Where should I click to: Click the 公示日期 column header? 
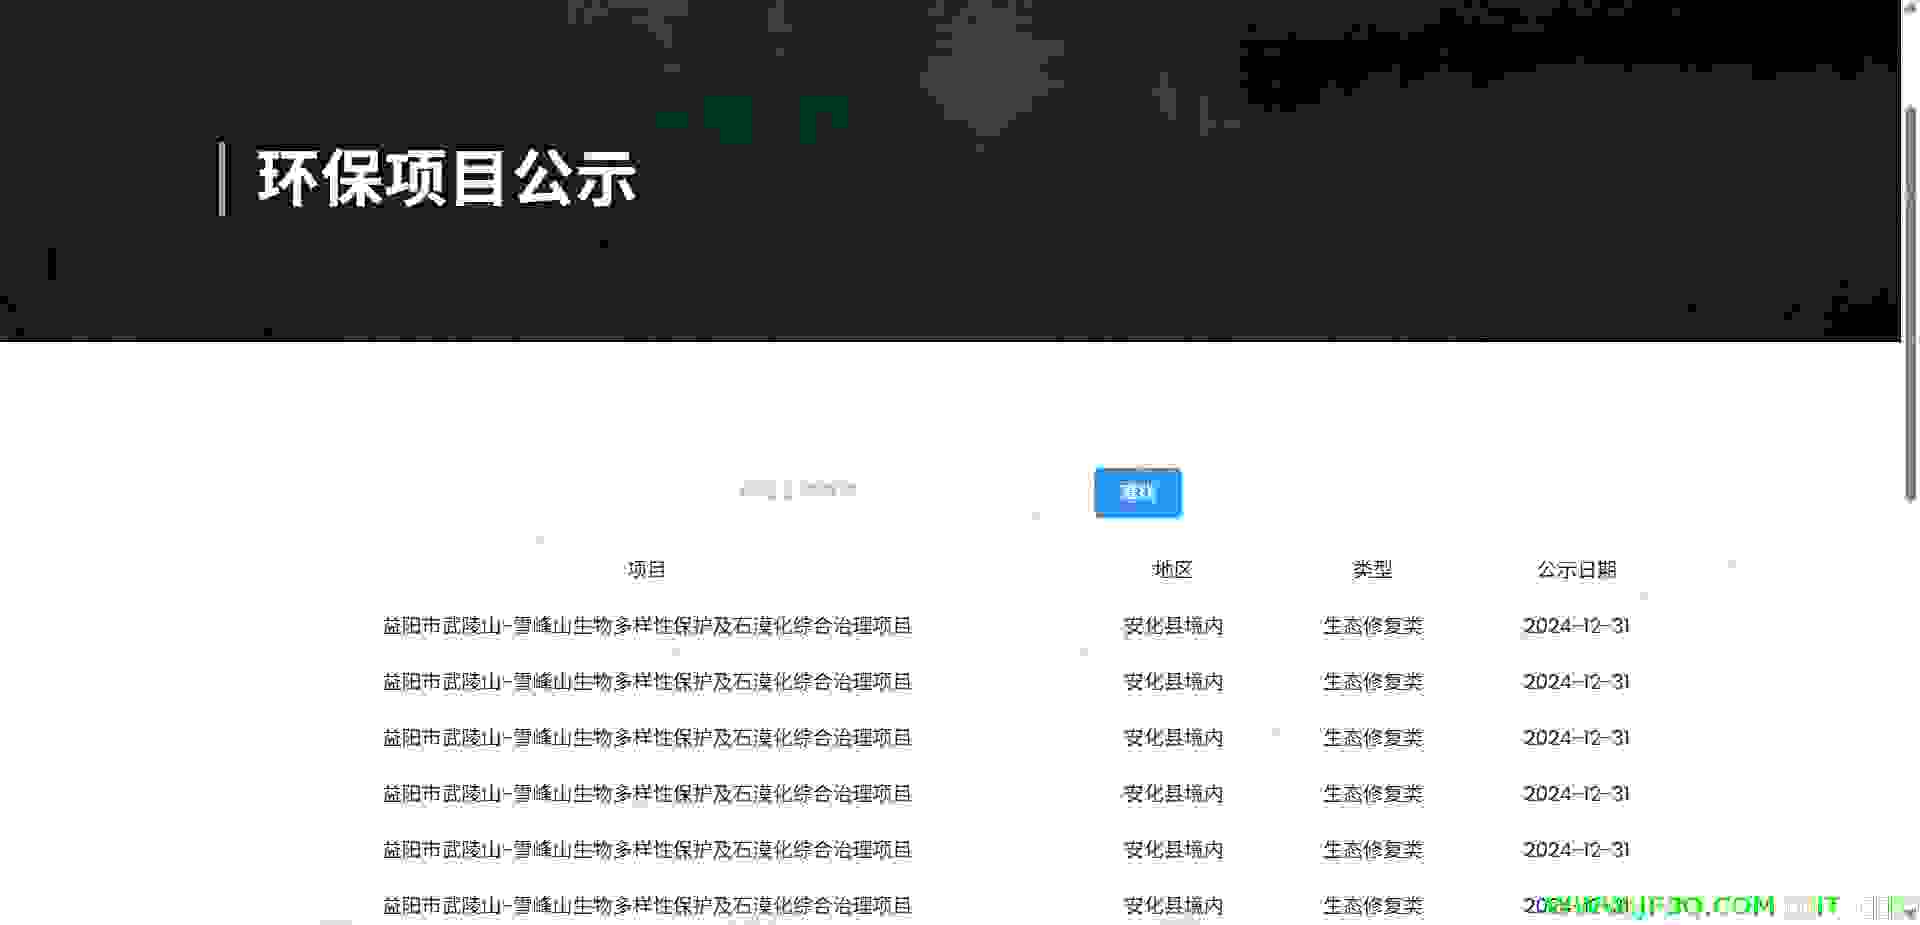click(x=1576, y=570)
